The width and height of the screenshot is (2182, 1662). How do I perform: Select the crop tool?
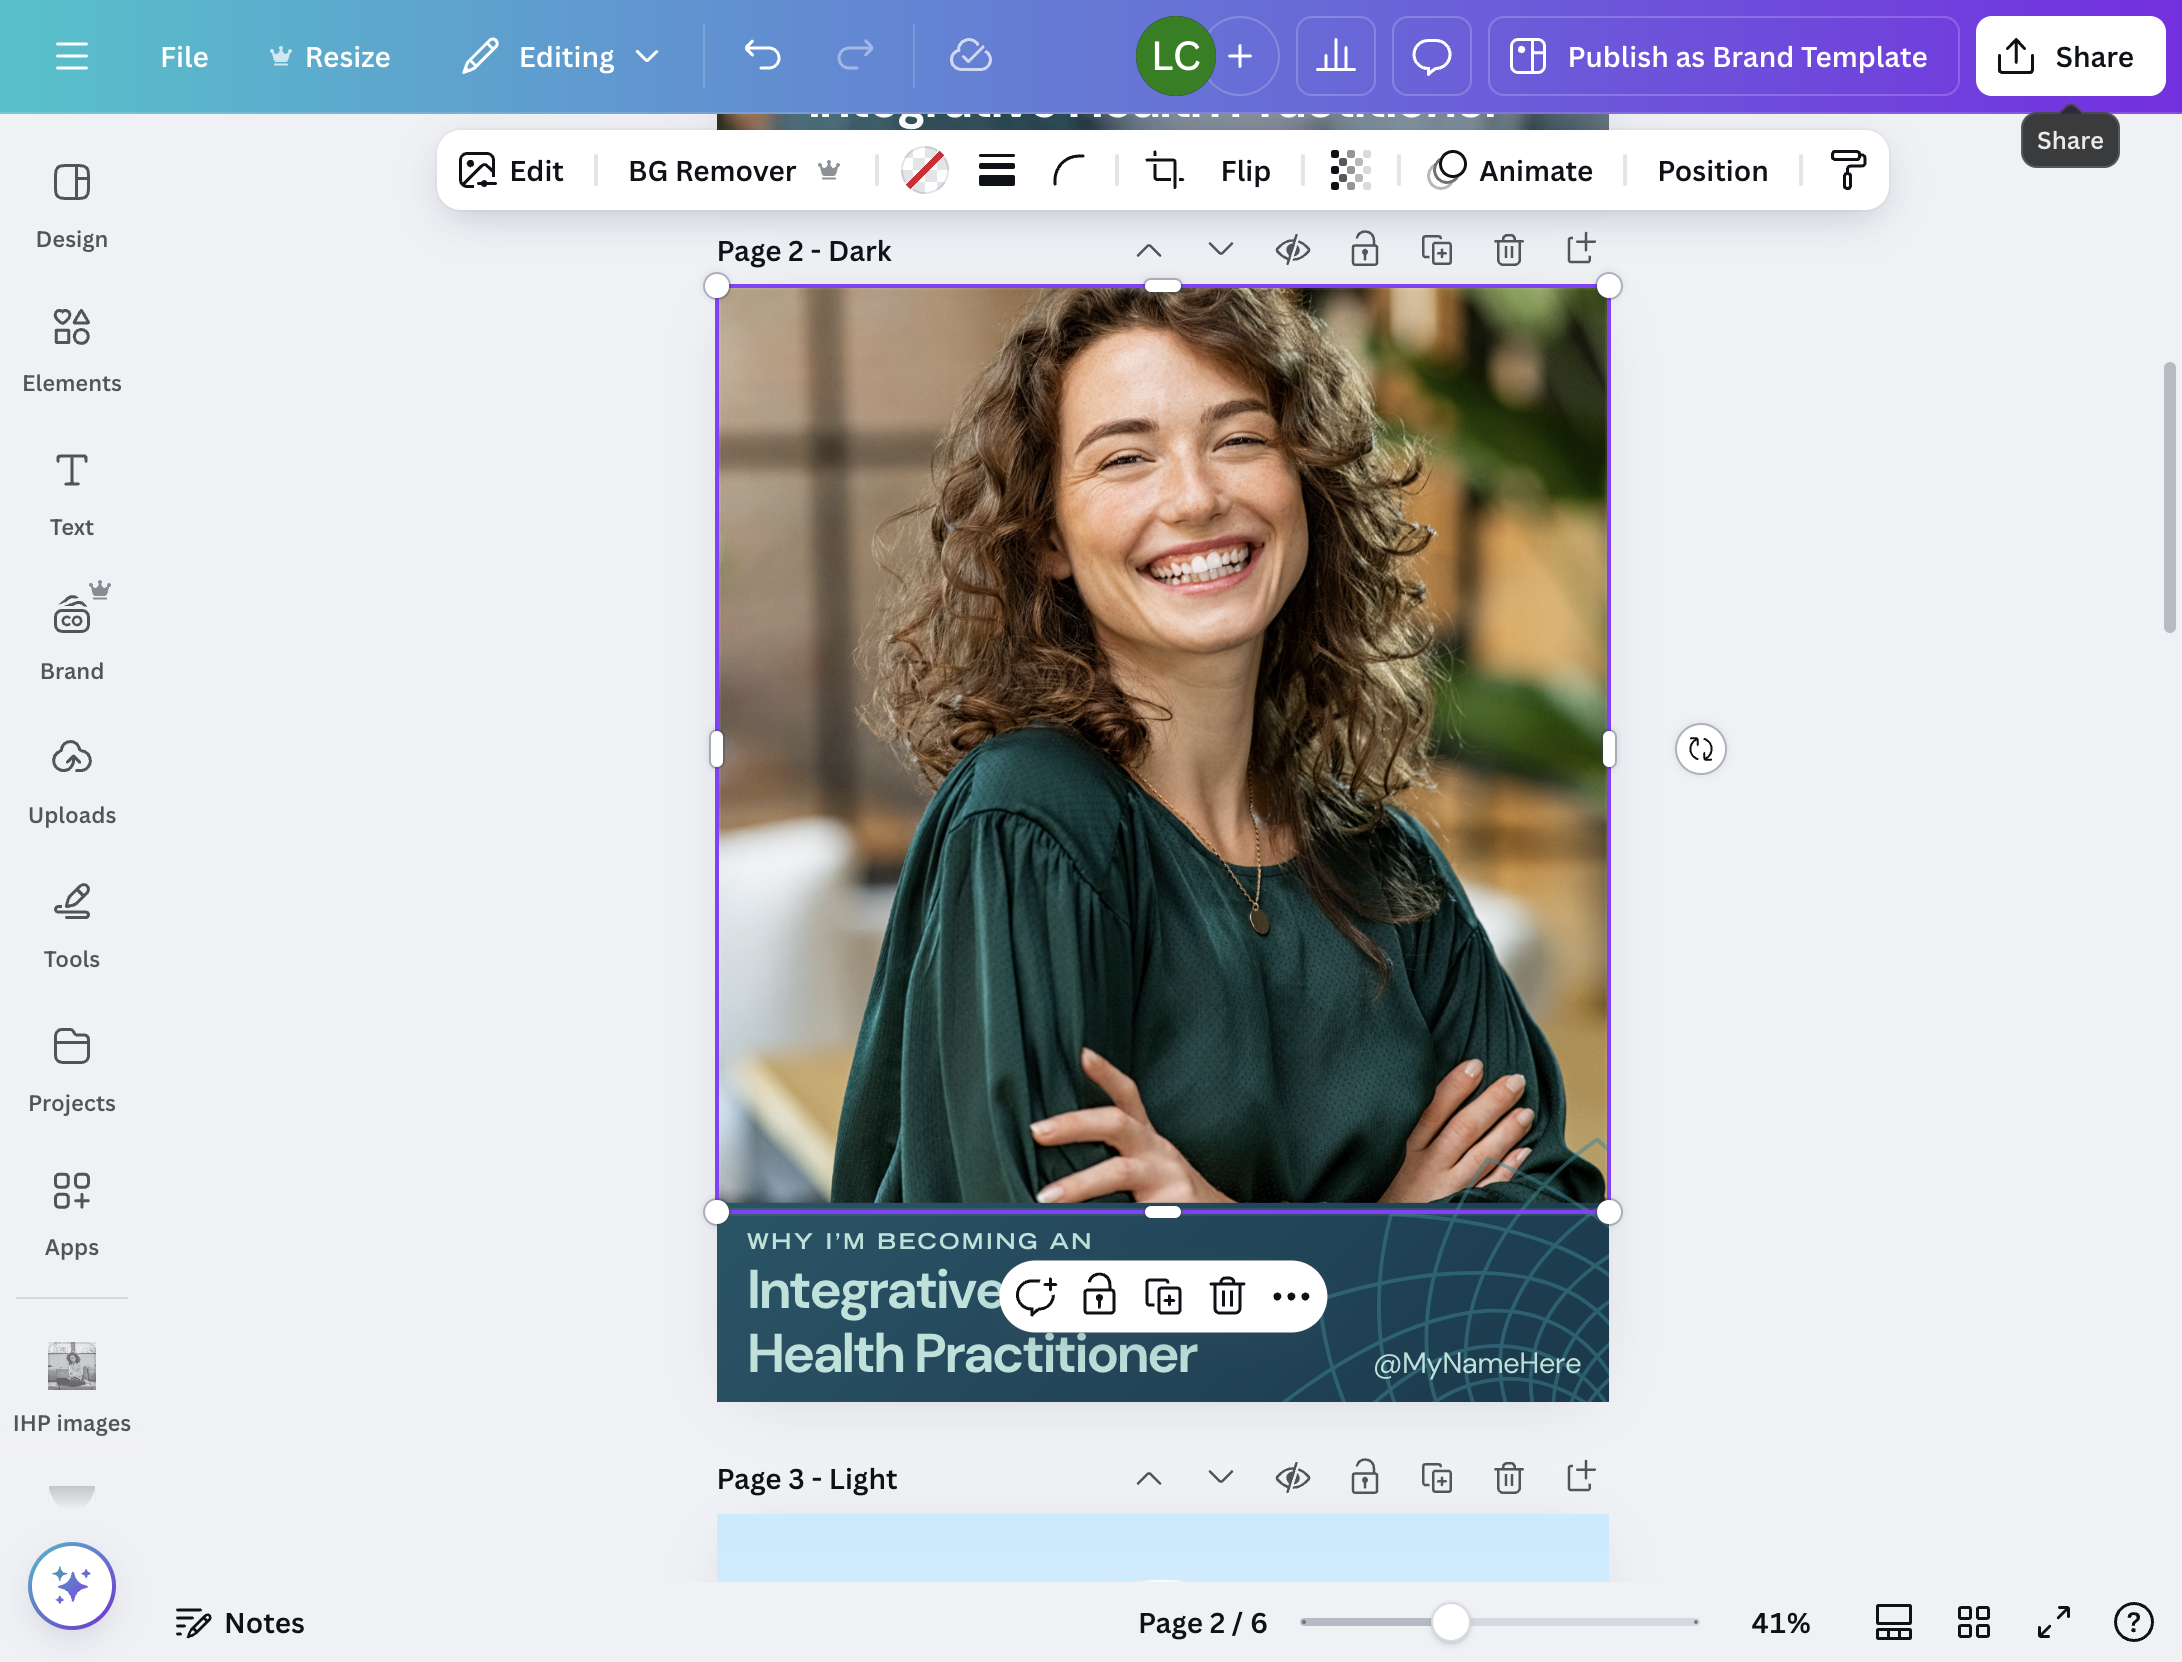pos(1164,170)
